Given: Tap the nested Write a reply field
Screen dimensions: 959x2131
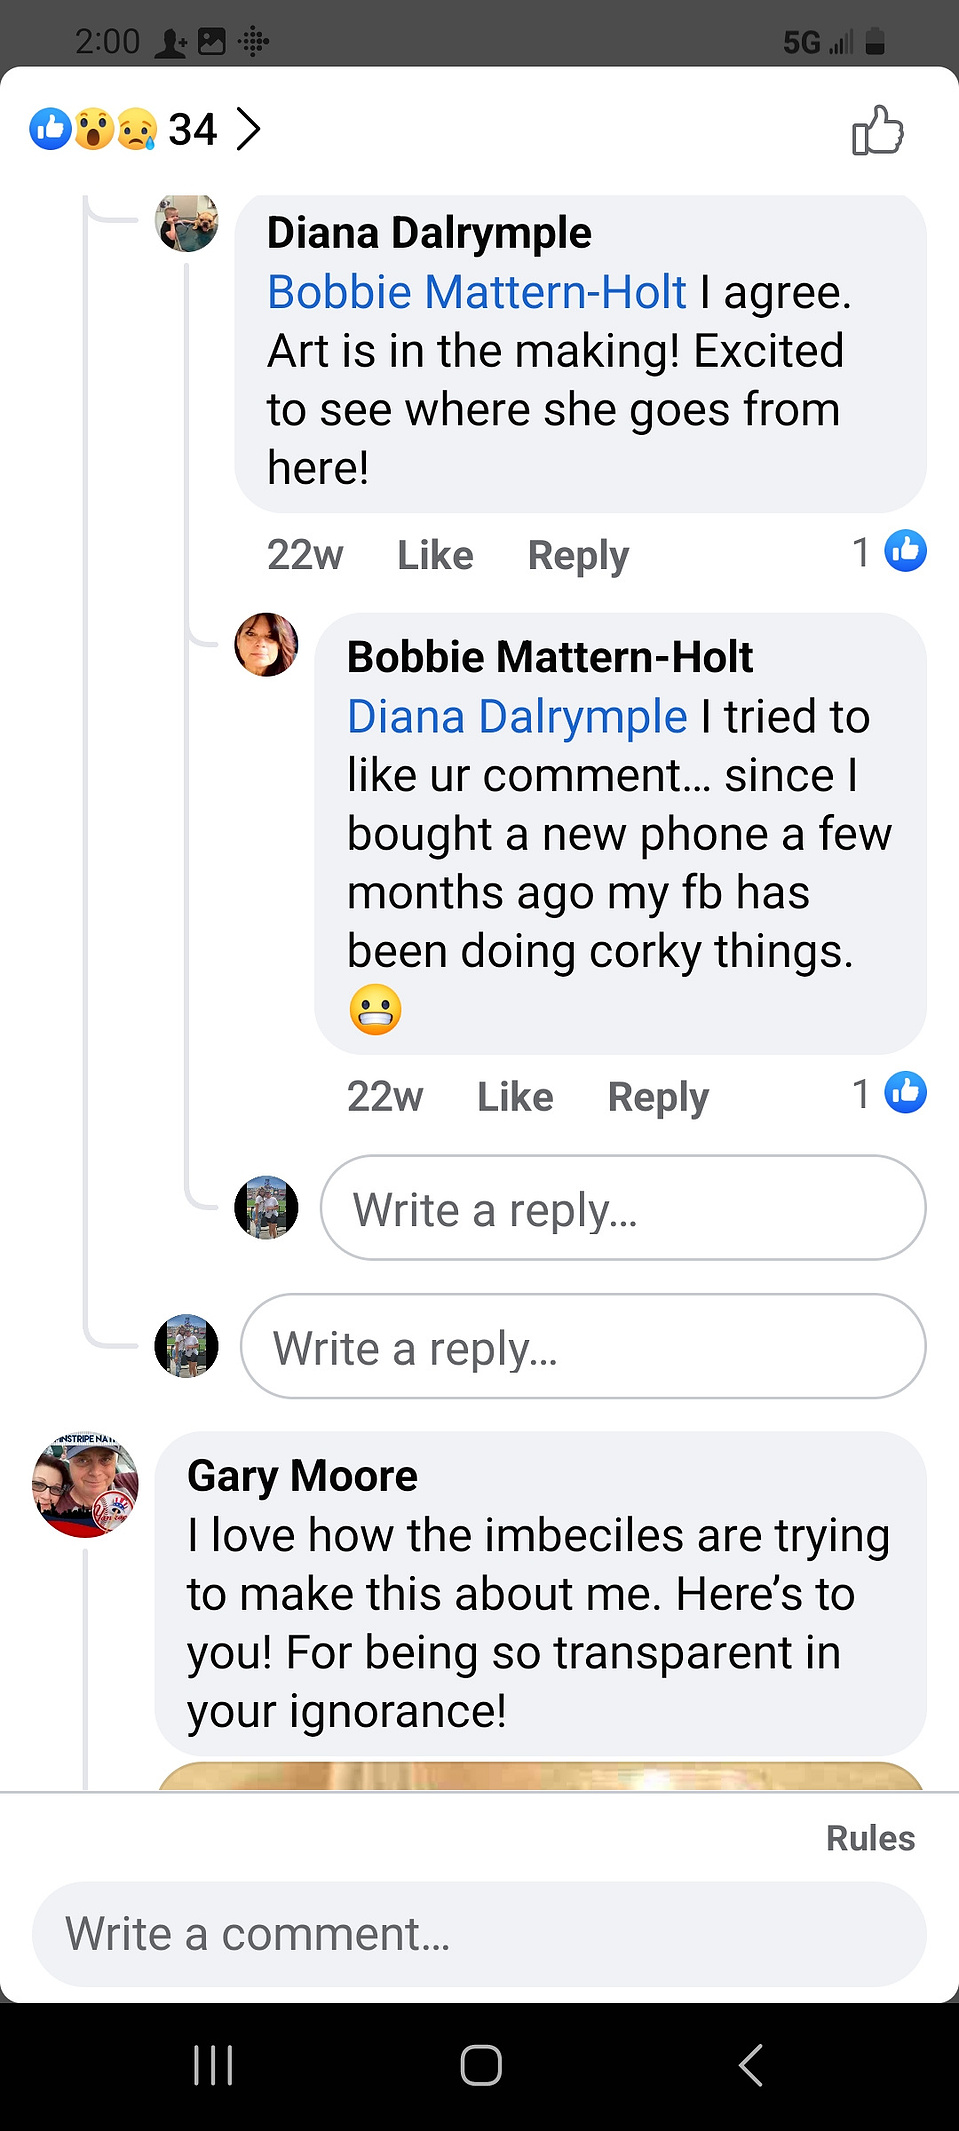Looking at the screenshot, I should pyautogui.click(x=623, y=1208).
